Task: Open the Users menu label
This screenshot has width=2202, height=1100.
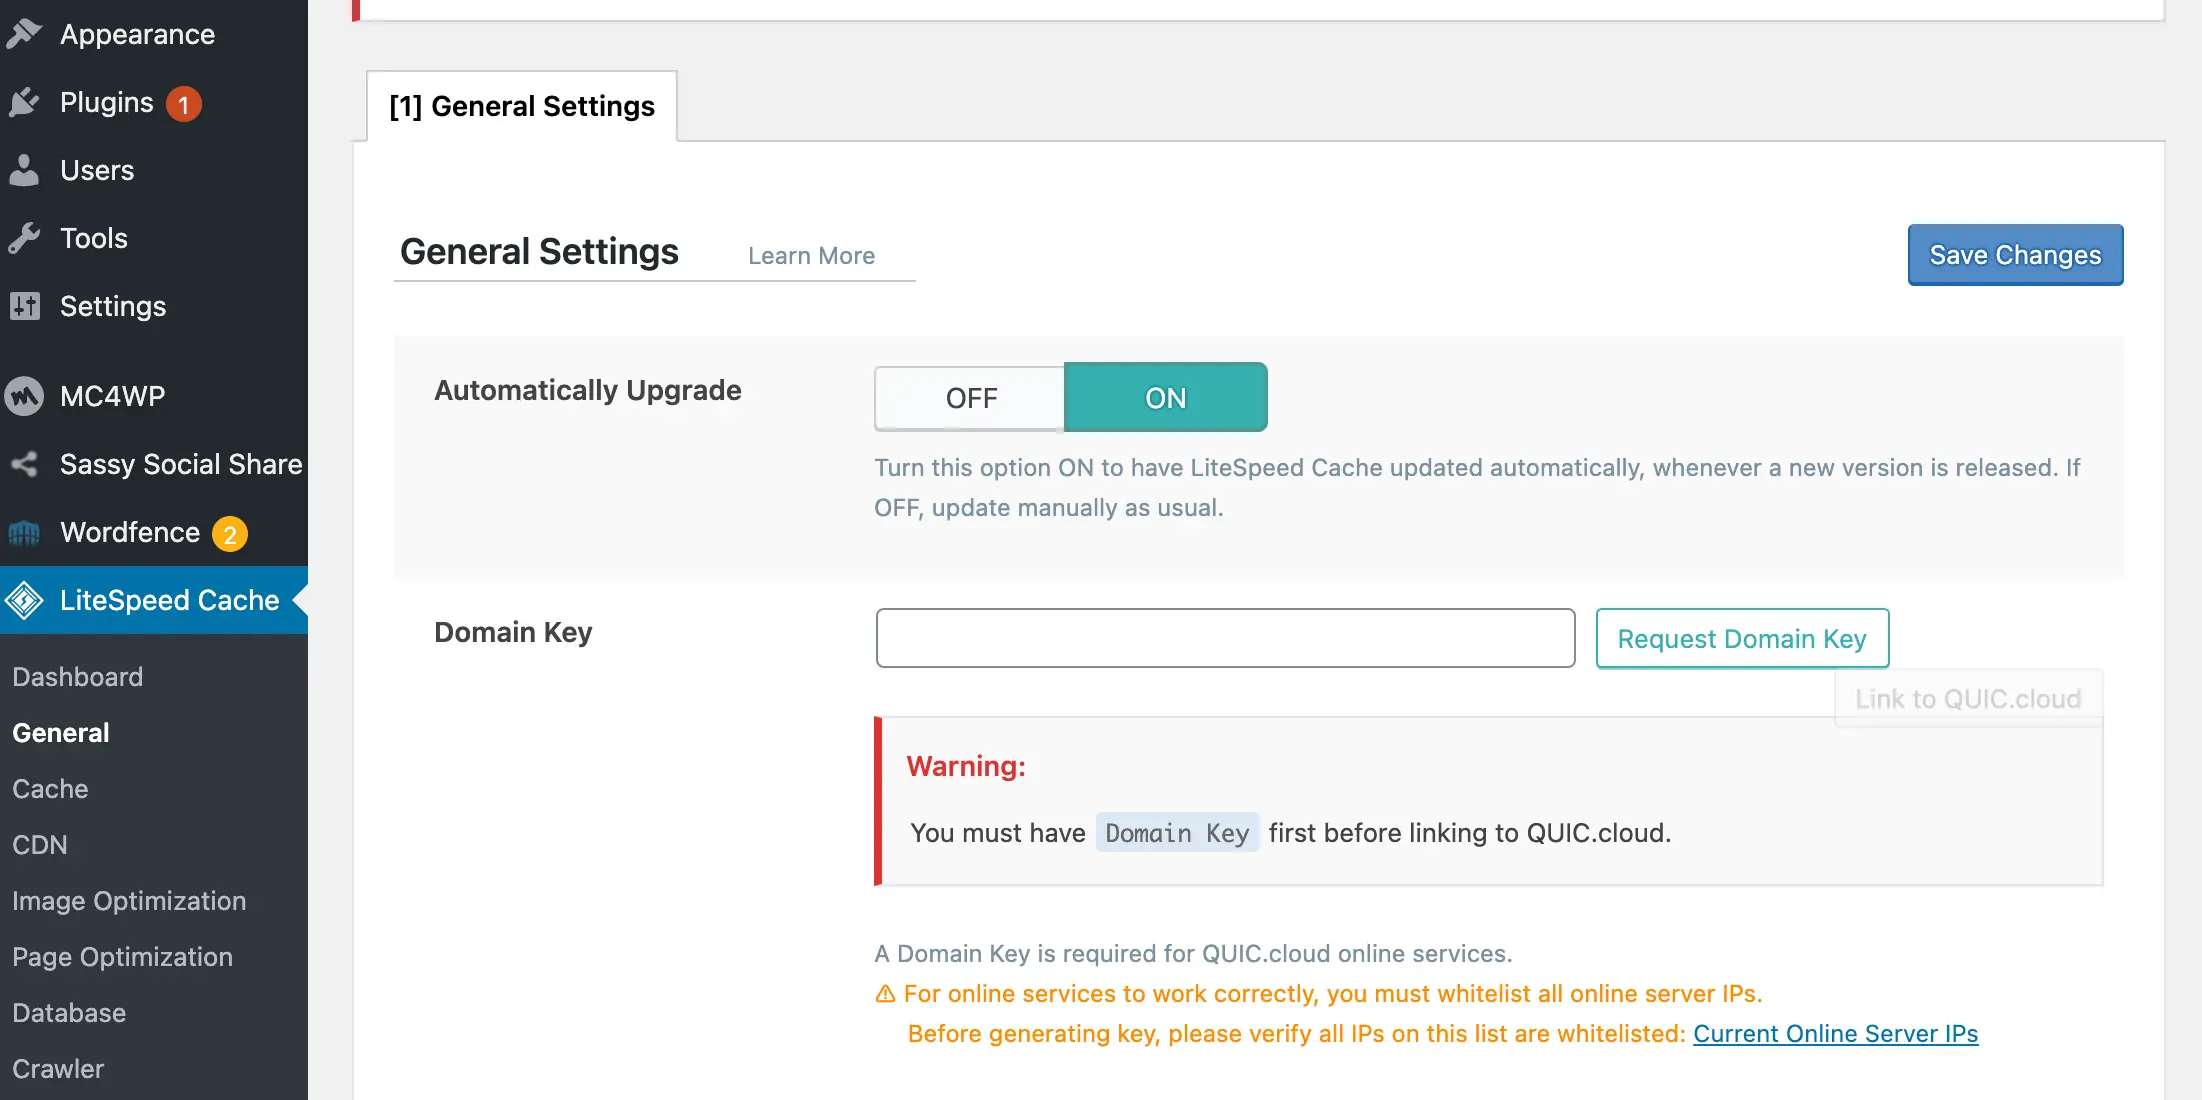Action: click(97, 170)
